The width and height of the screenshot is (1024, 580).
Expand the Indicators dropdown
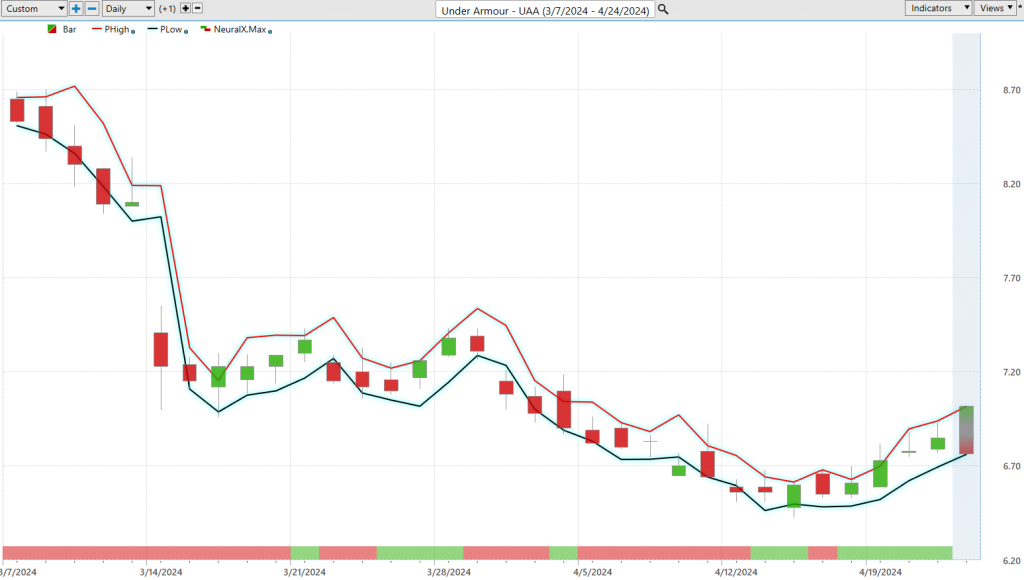tap(938, 8)
